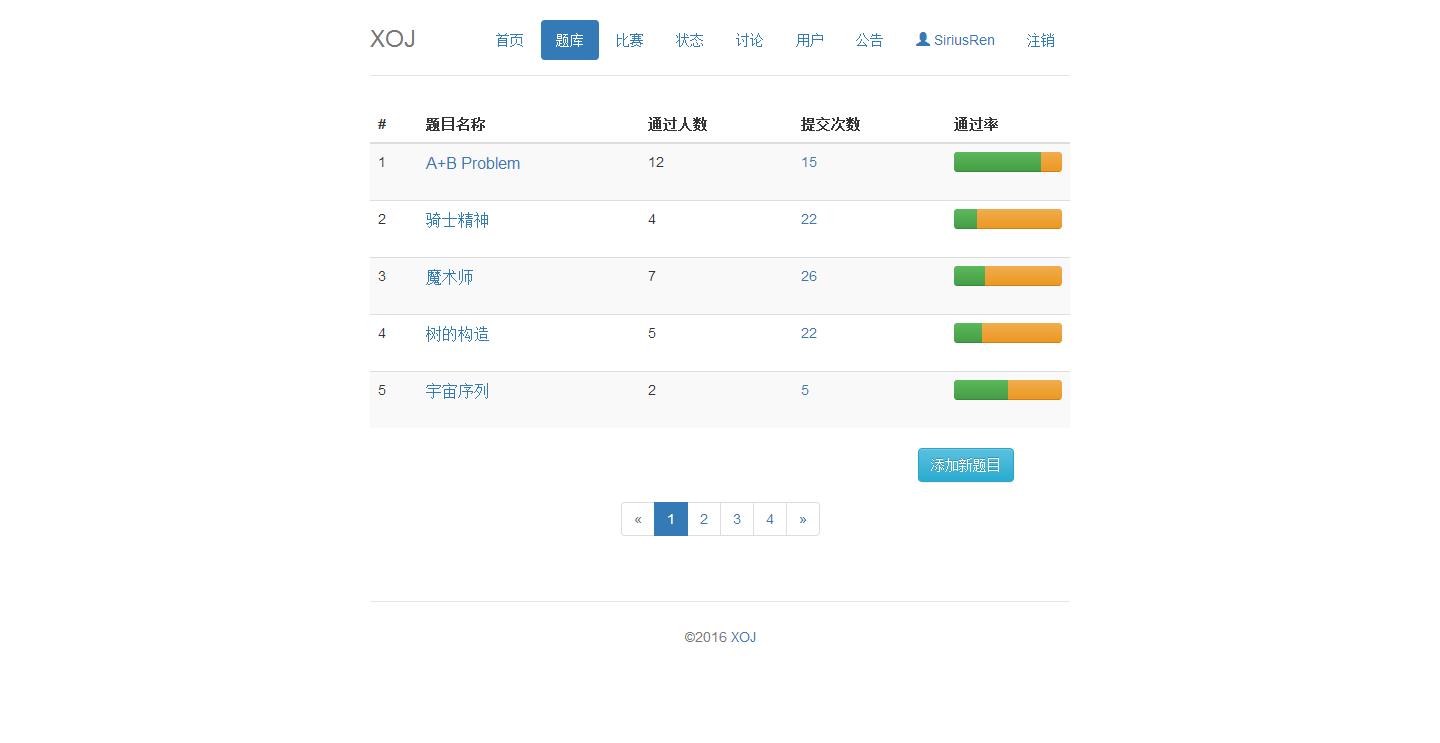Click the pass-rate bar of 魔术师
1440x743 pixels.
pyautogui.click(x=1008, y=276)
